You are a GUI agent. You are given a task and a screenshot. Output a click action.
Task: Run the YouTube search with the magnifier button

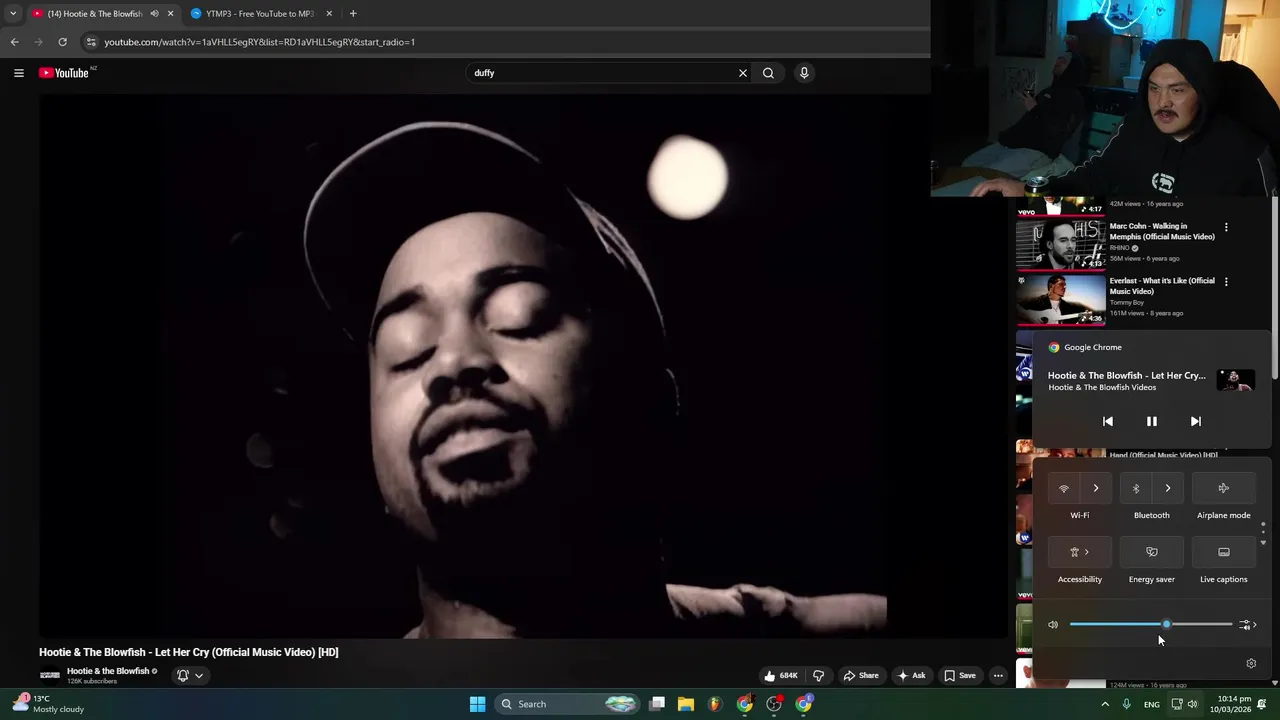768,73
